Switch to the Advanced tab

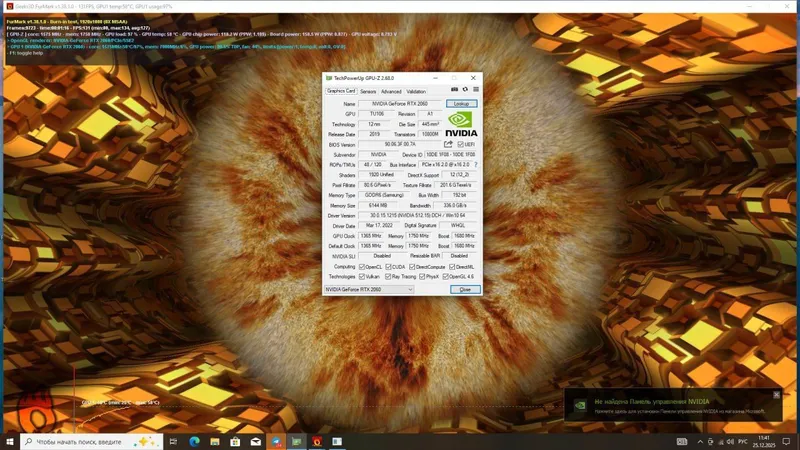pyautogui.click(x=391, y=91)
